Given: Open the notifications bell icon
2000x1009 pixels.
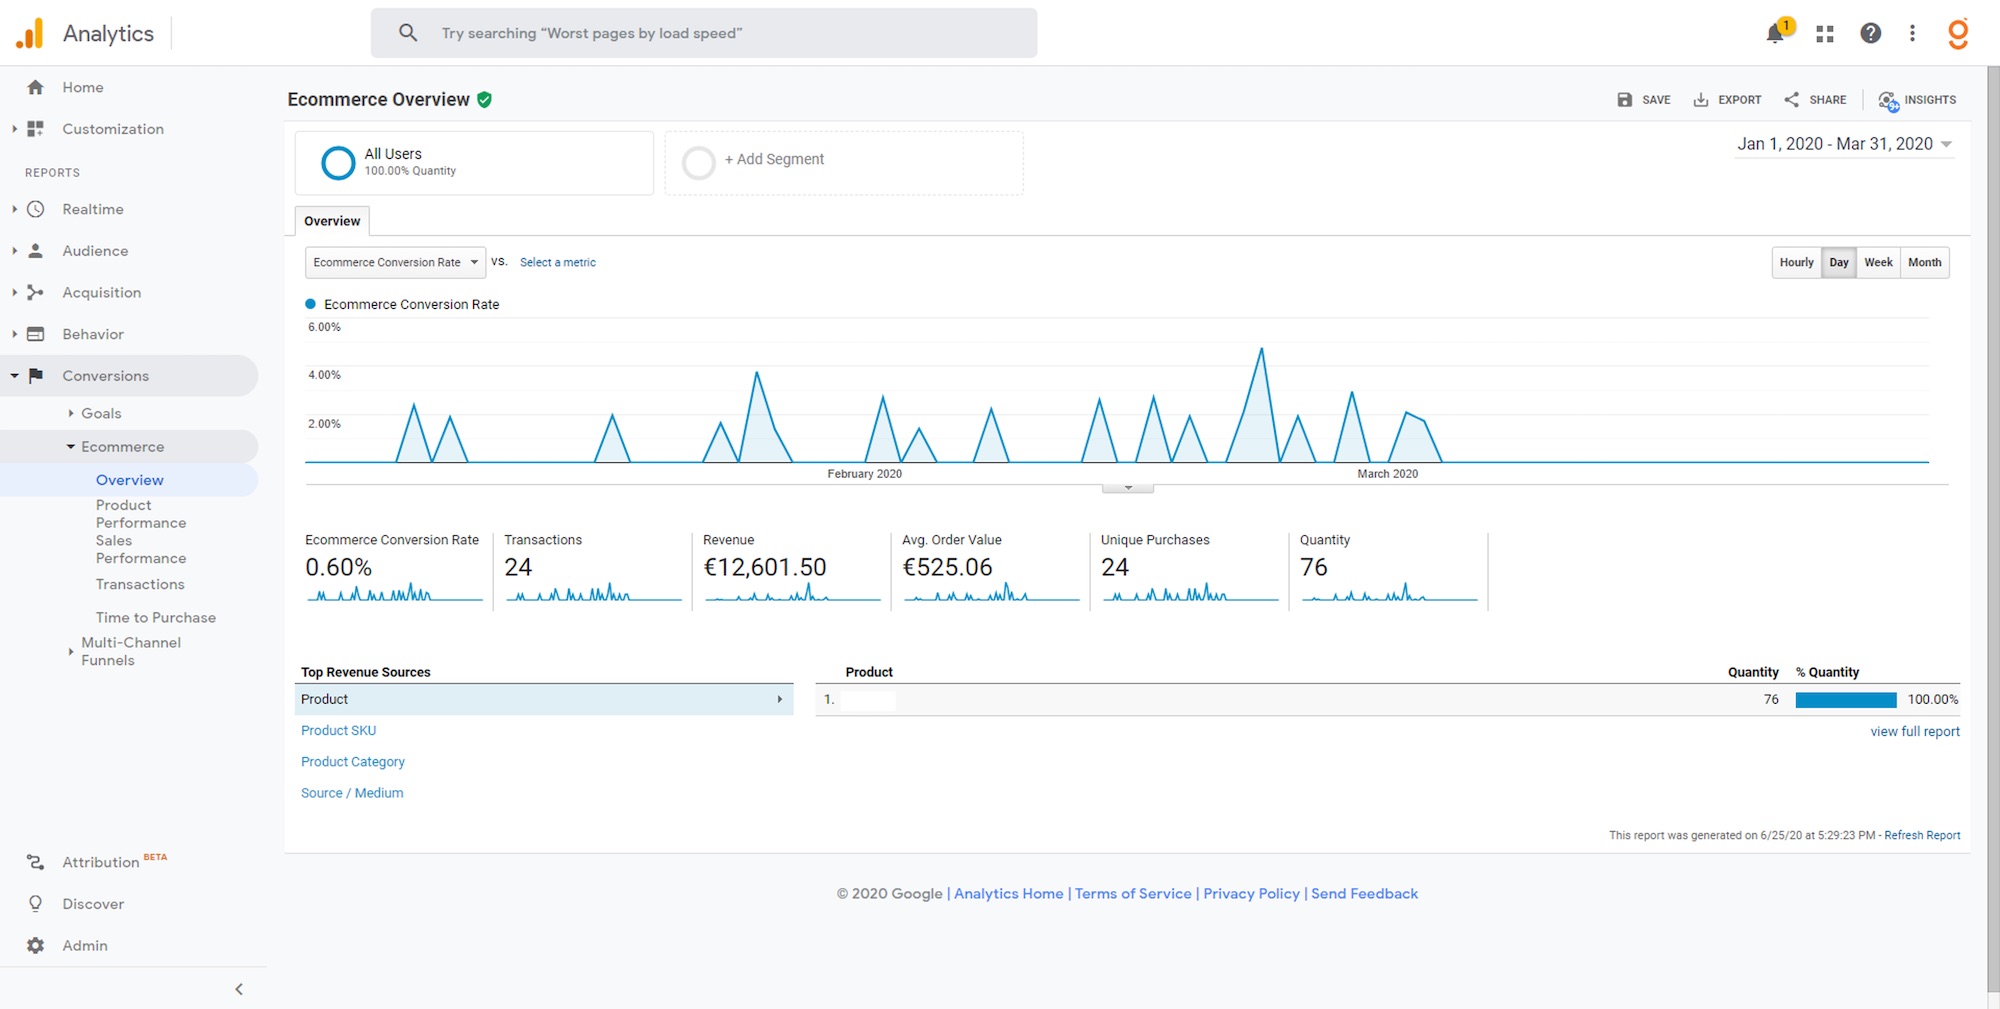Looking at the screenshot, I should point(1775,33).
